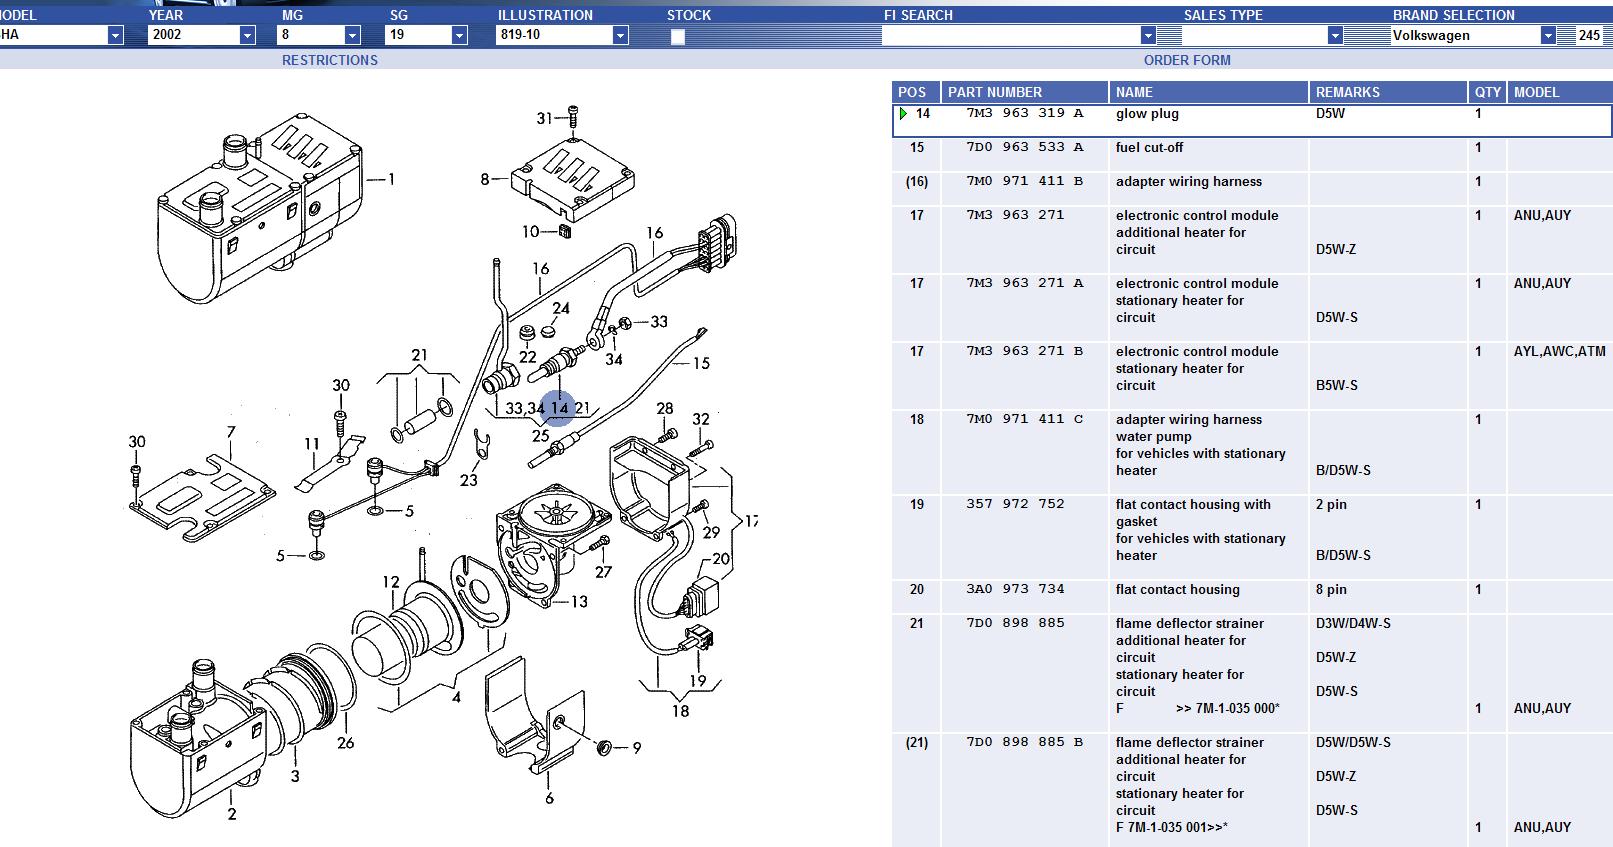Click highlighted callout 14 in the diagram
The width and height of the screenshot is (1613, 847).
559,408
